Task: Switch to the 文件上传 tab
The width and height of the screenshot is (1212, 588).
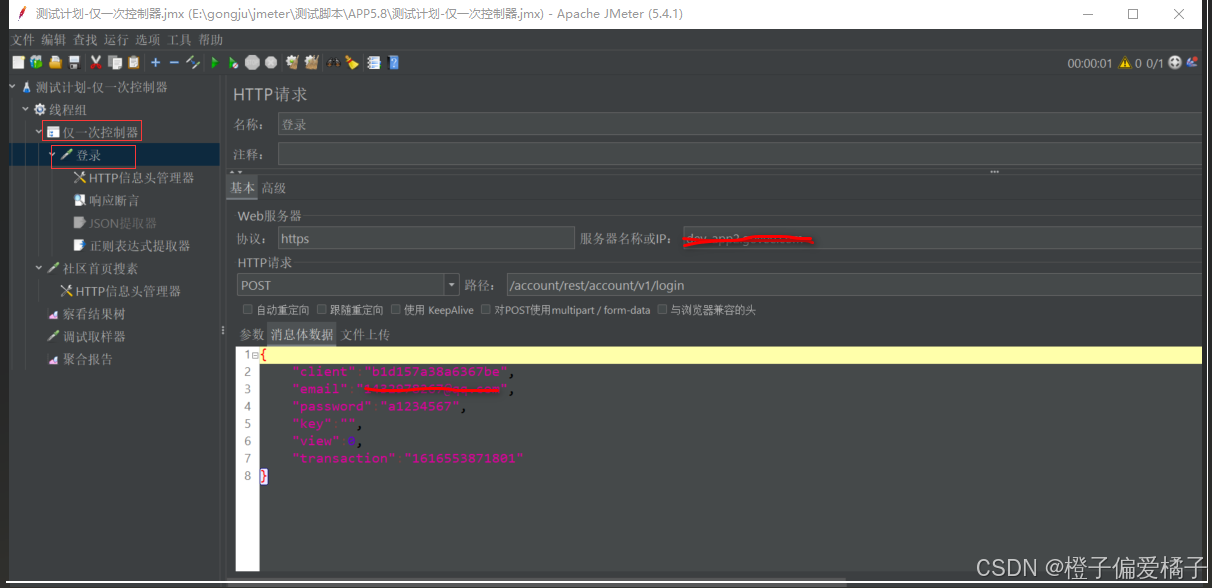Action: point(366,335)
